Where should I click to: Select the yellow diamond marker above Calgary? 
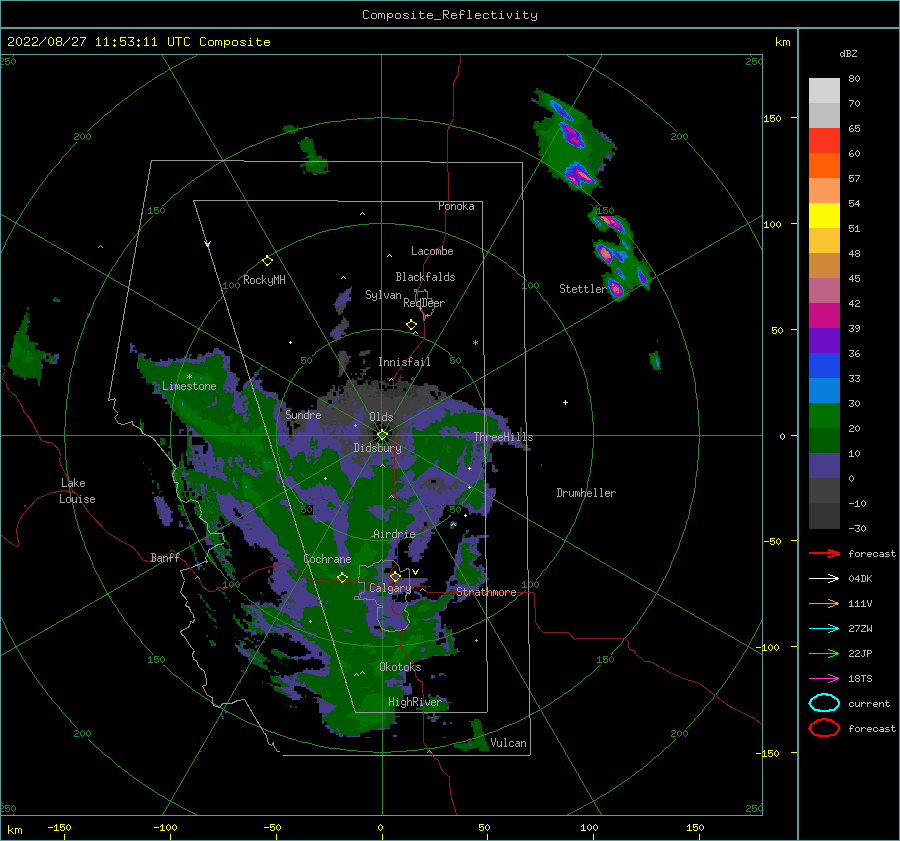395,576
